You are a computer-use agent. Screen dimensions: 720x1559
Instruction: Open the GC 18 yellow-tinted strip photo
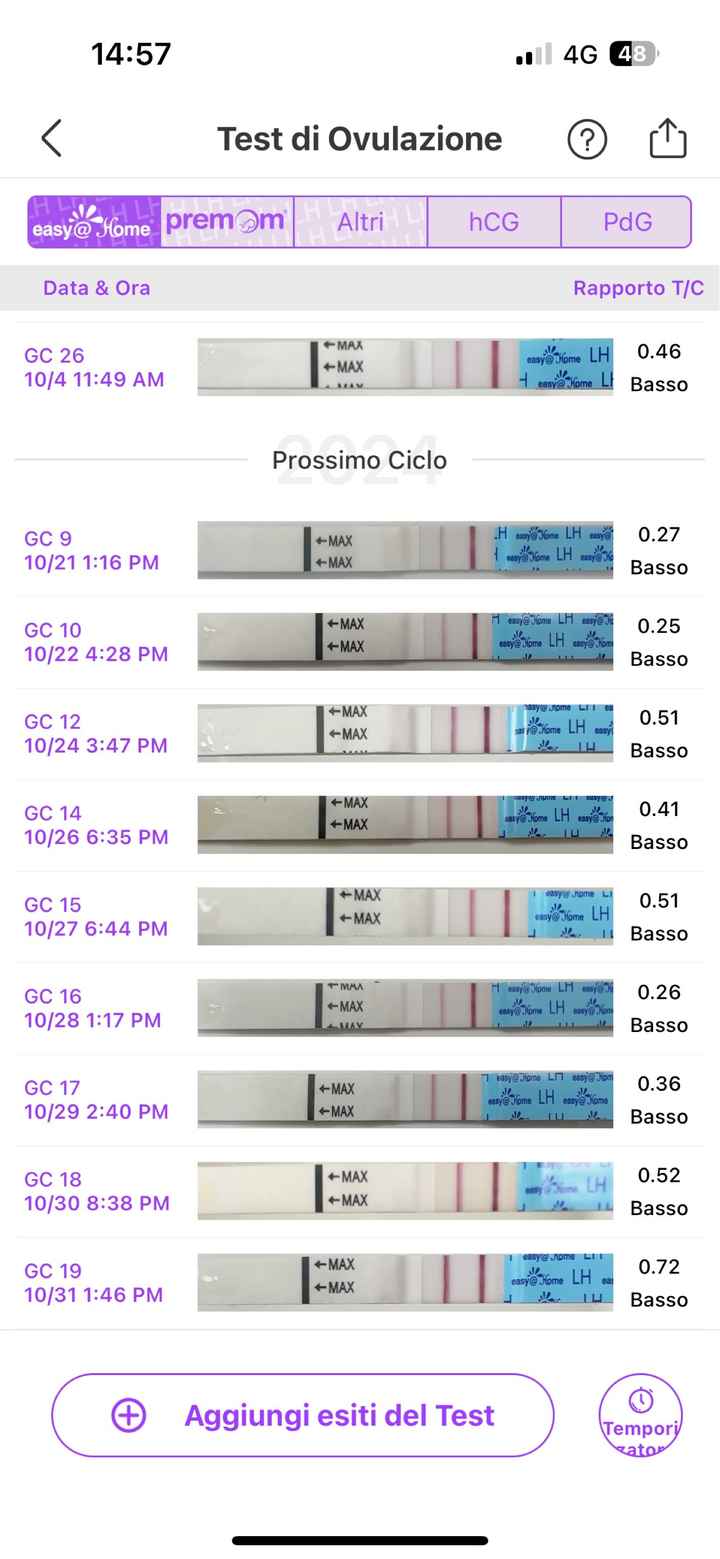tap(405, 1191)
